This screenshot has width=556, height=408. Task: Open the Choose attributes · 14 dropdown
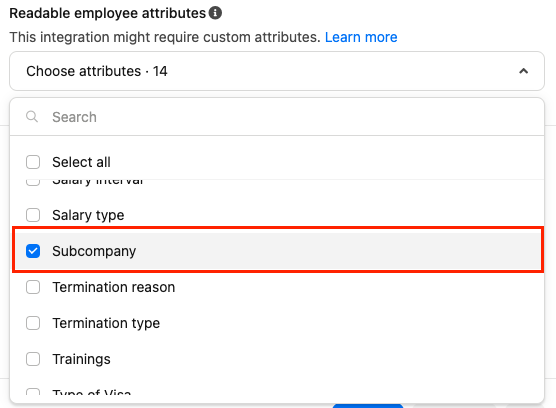click(x=277, y=71)
